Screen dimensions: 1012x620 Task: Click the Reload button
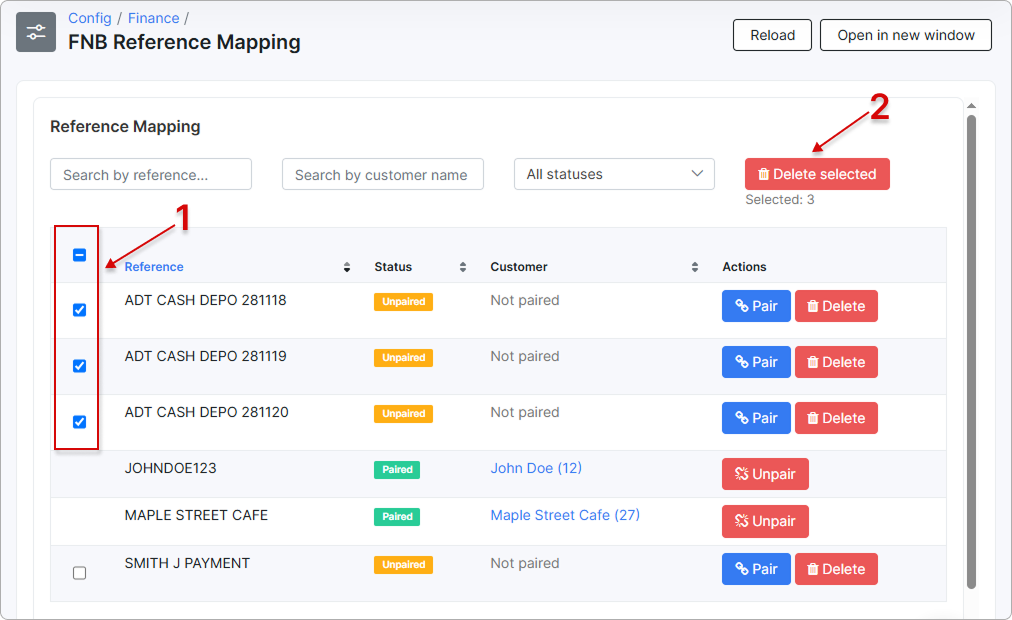click(772, 35)
